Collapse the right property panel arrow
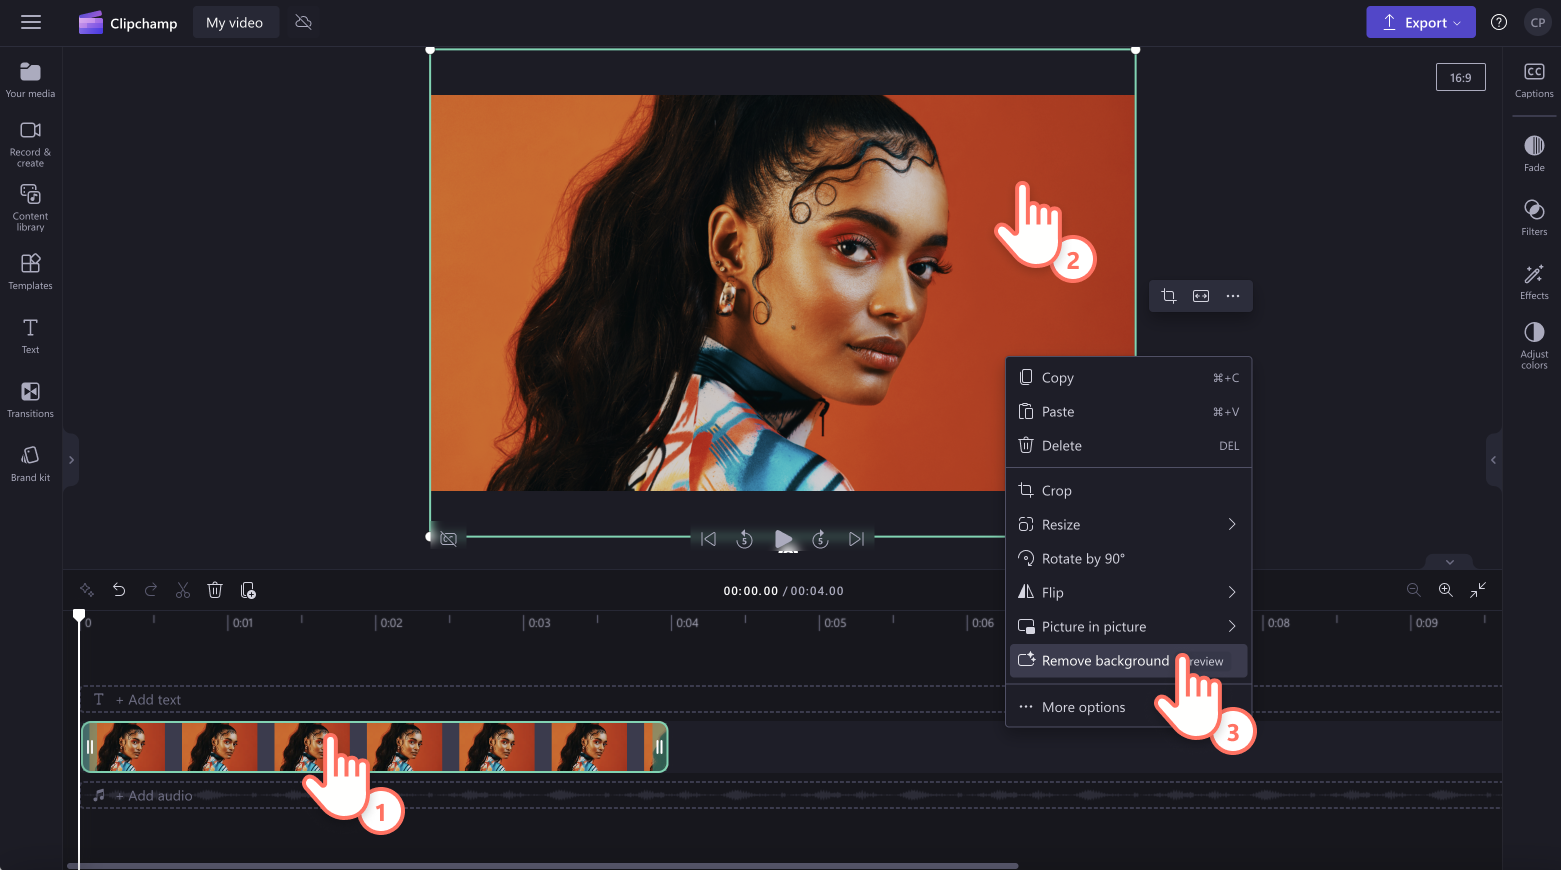 (x=1493, y=460)
